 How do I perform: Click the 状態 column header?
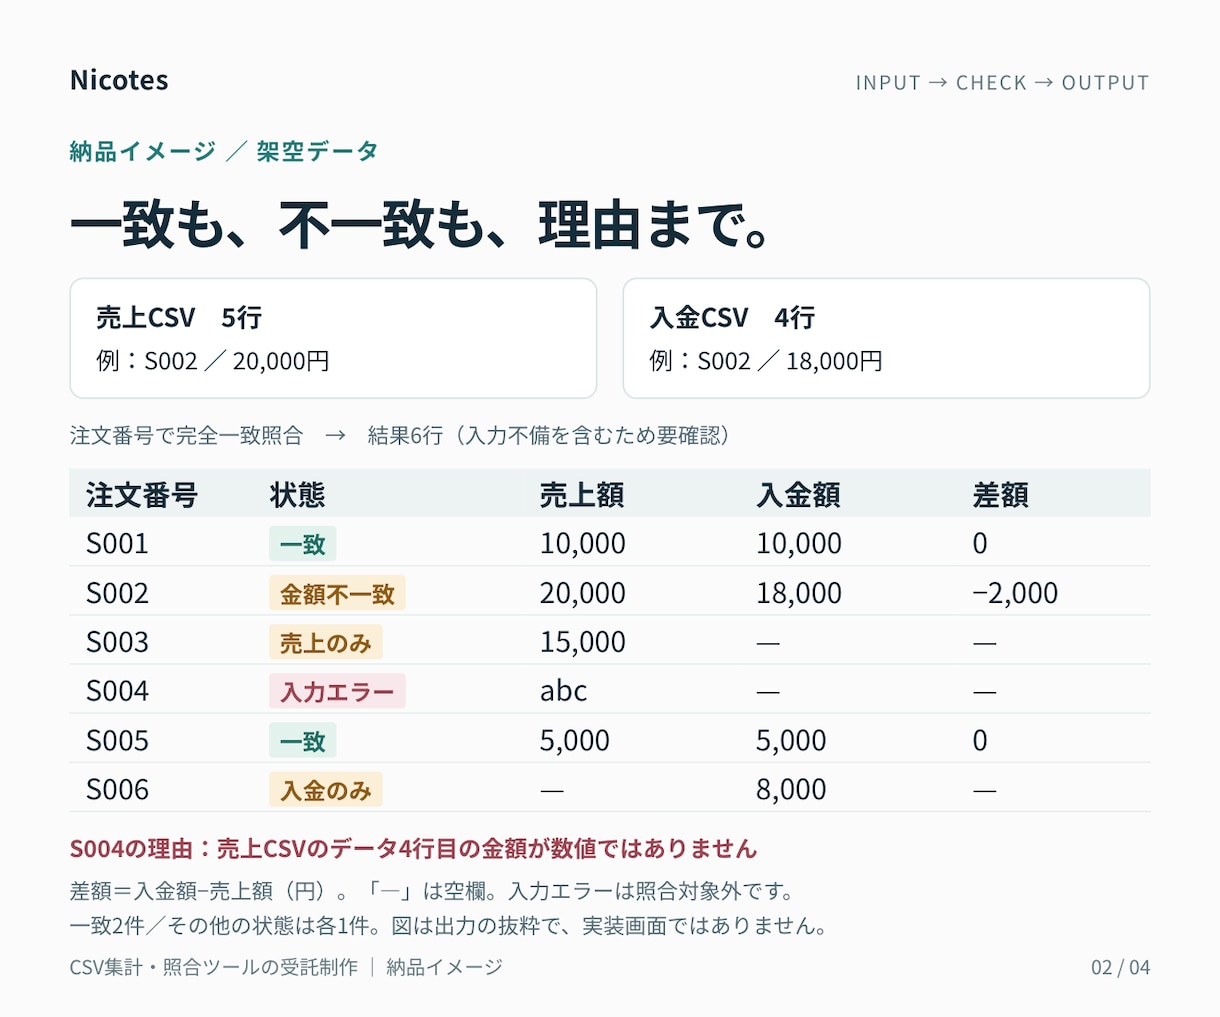click(x=298, y=494)
